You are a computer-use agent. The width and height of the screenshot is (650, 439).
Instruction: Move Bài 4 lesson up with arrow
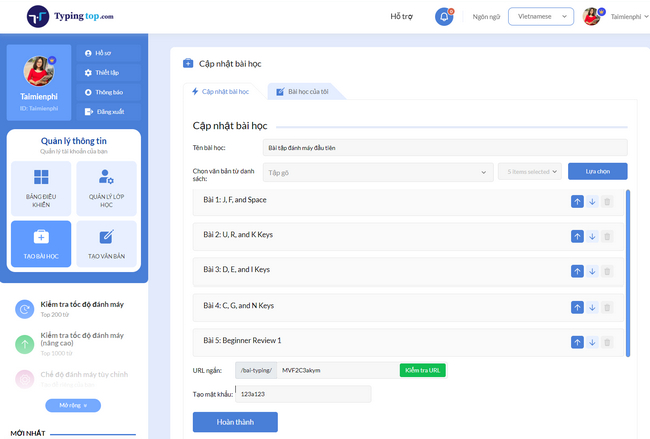[577, 306]
